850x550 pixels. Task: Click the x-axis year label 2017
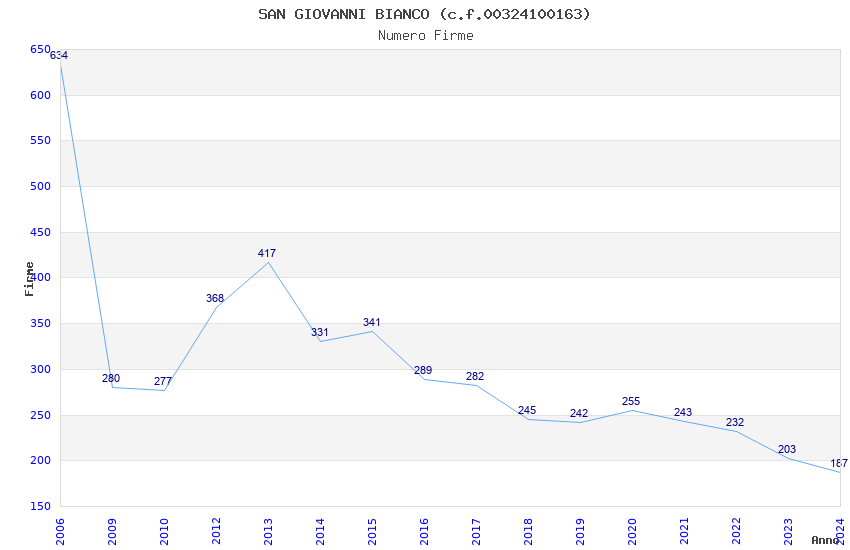click(x=476, y=532)
